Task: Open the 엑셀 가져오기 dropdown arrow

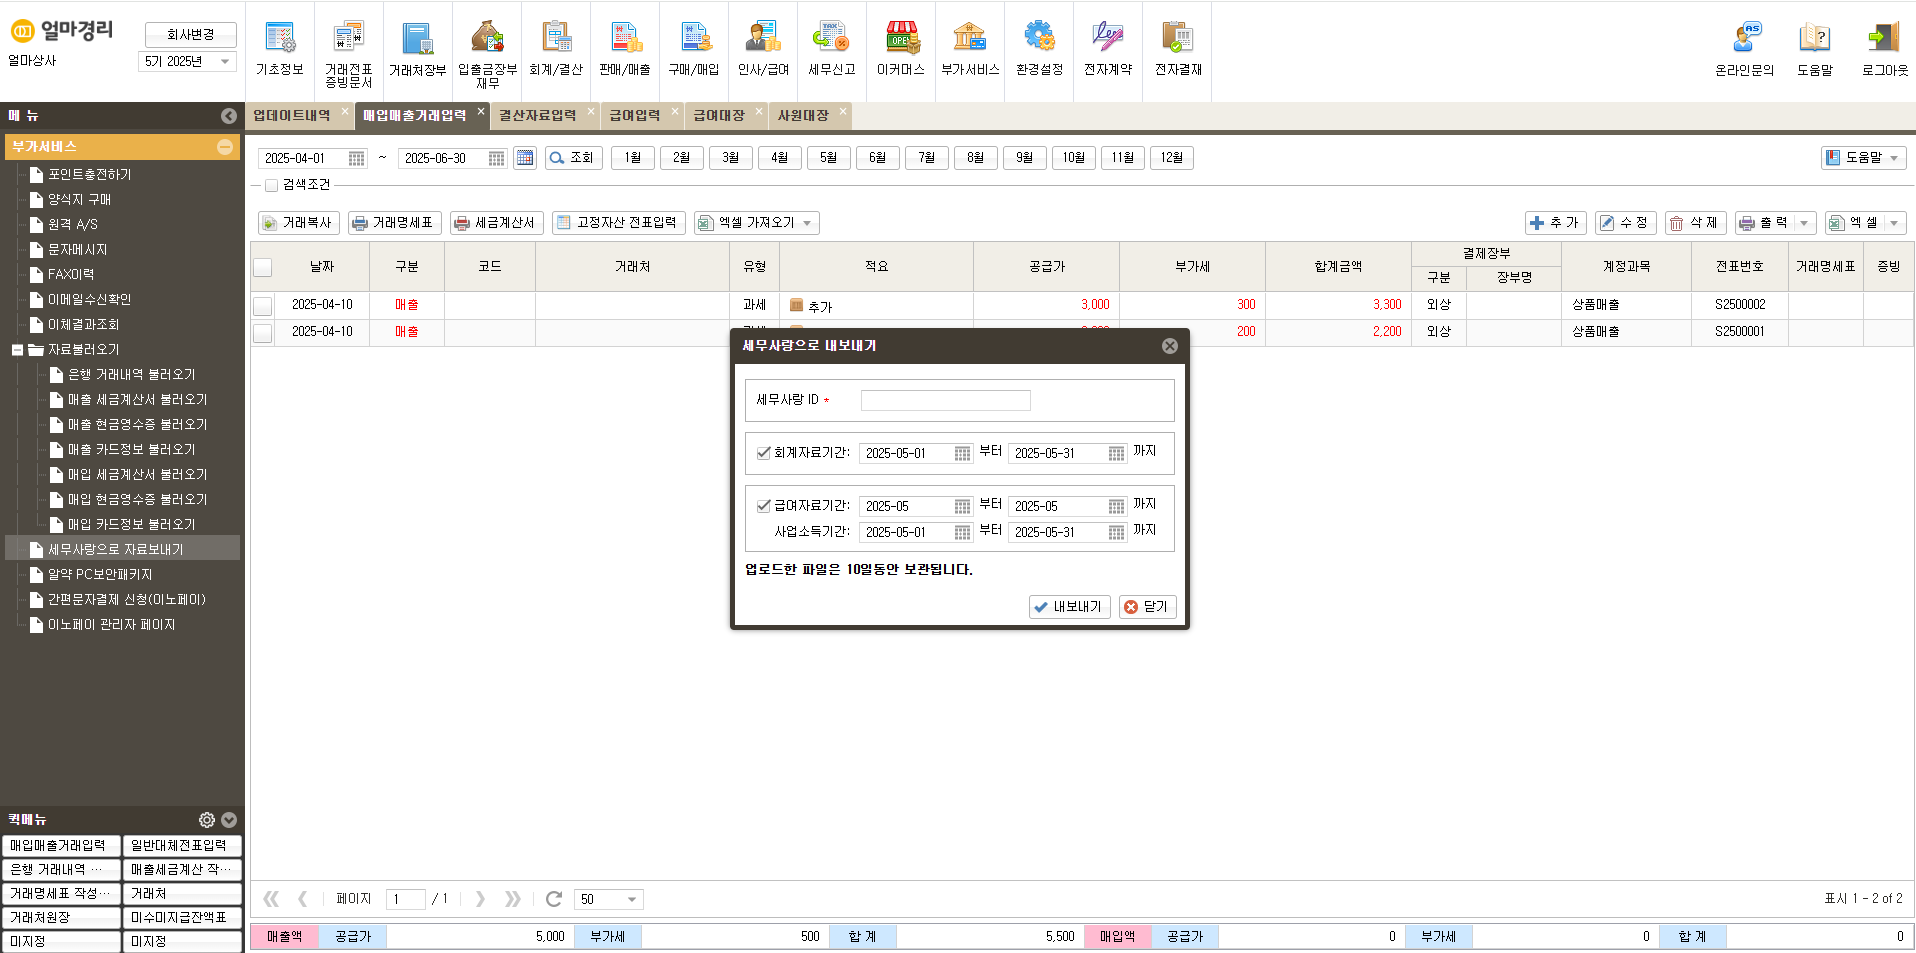Action: click(808, 222)
